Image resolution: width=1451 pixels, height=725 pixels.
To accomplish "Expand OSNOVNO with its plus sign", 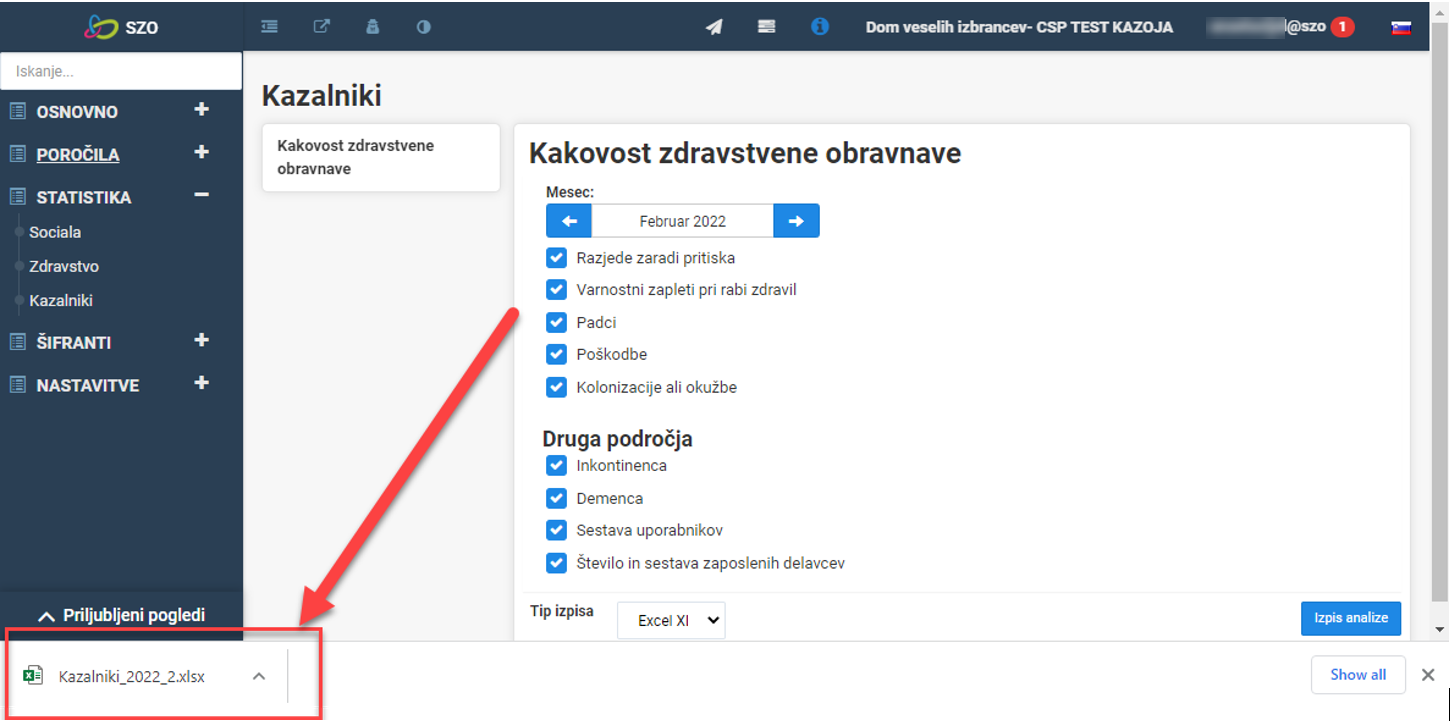I will coord(201,109).
